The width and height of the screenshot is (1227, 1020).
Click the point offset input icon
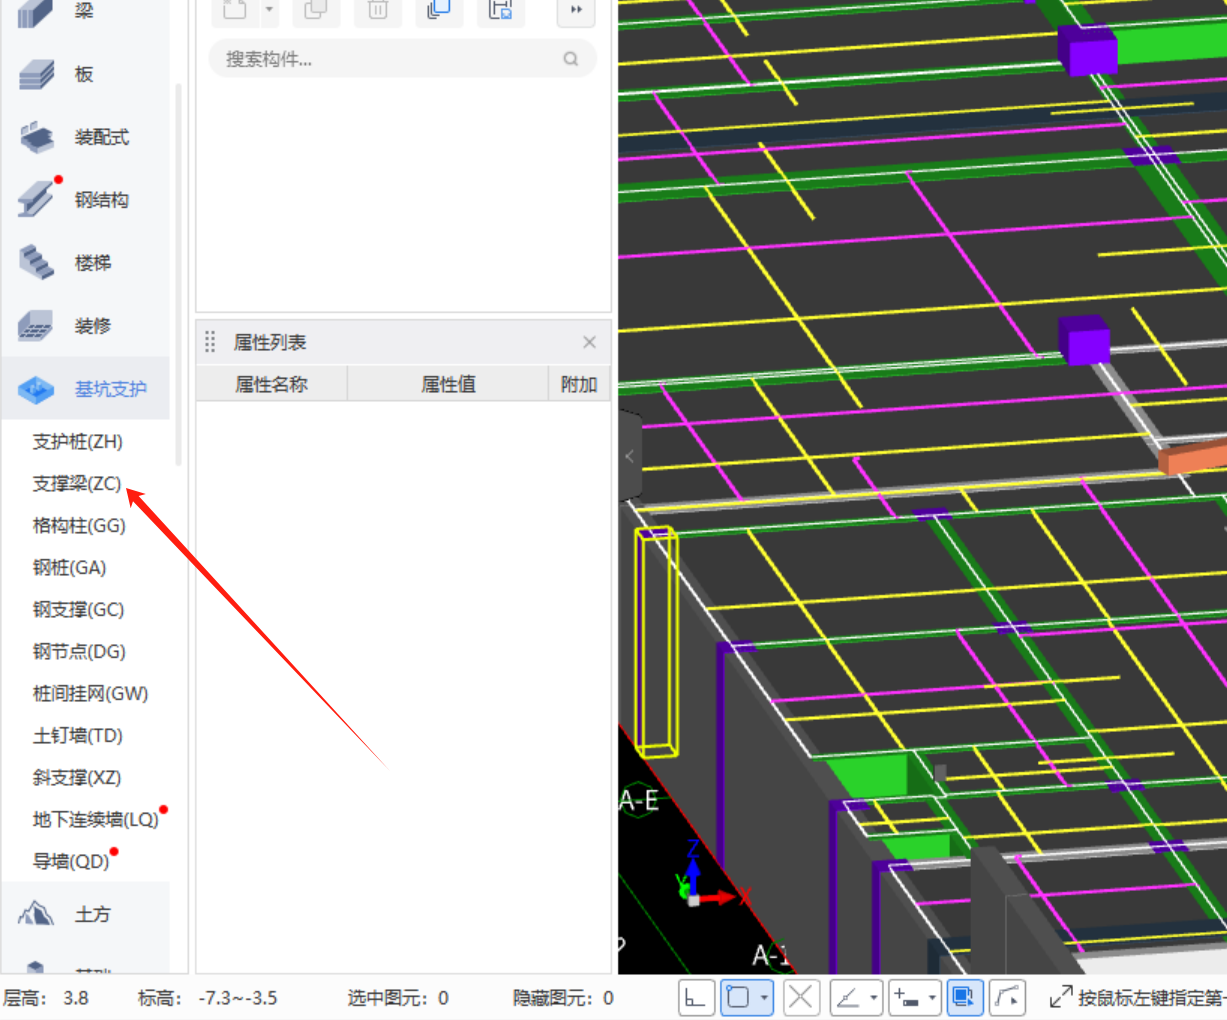pos(906,997)
